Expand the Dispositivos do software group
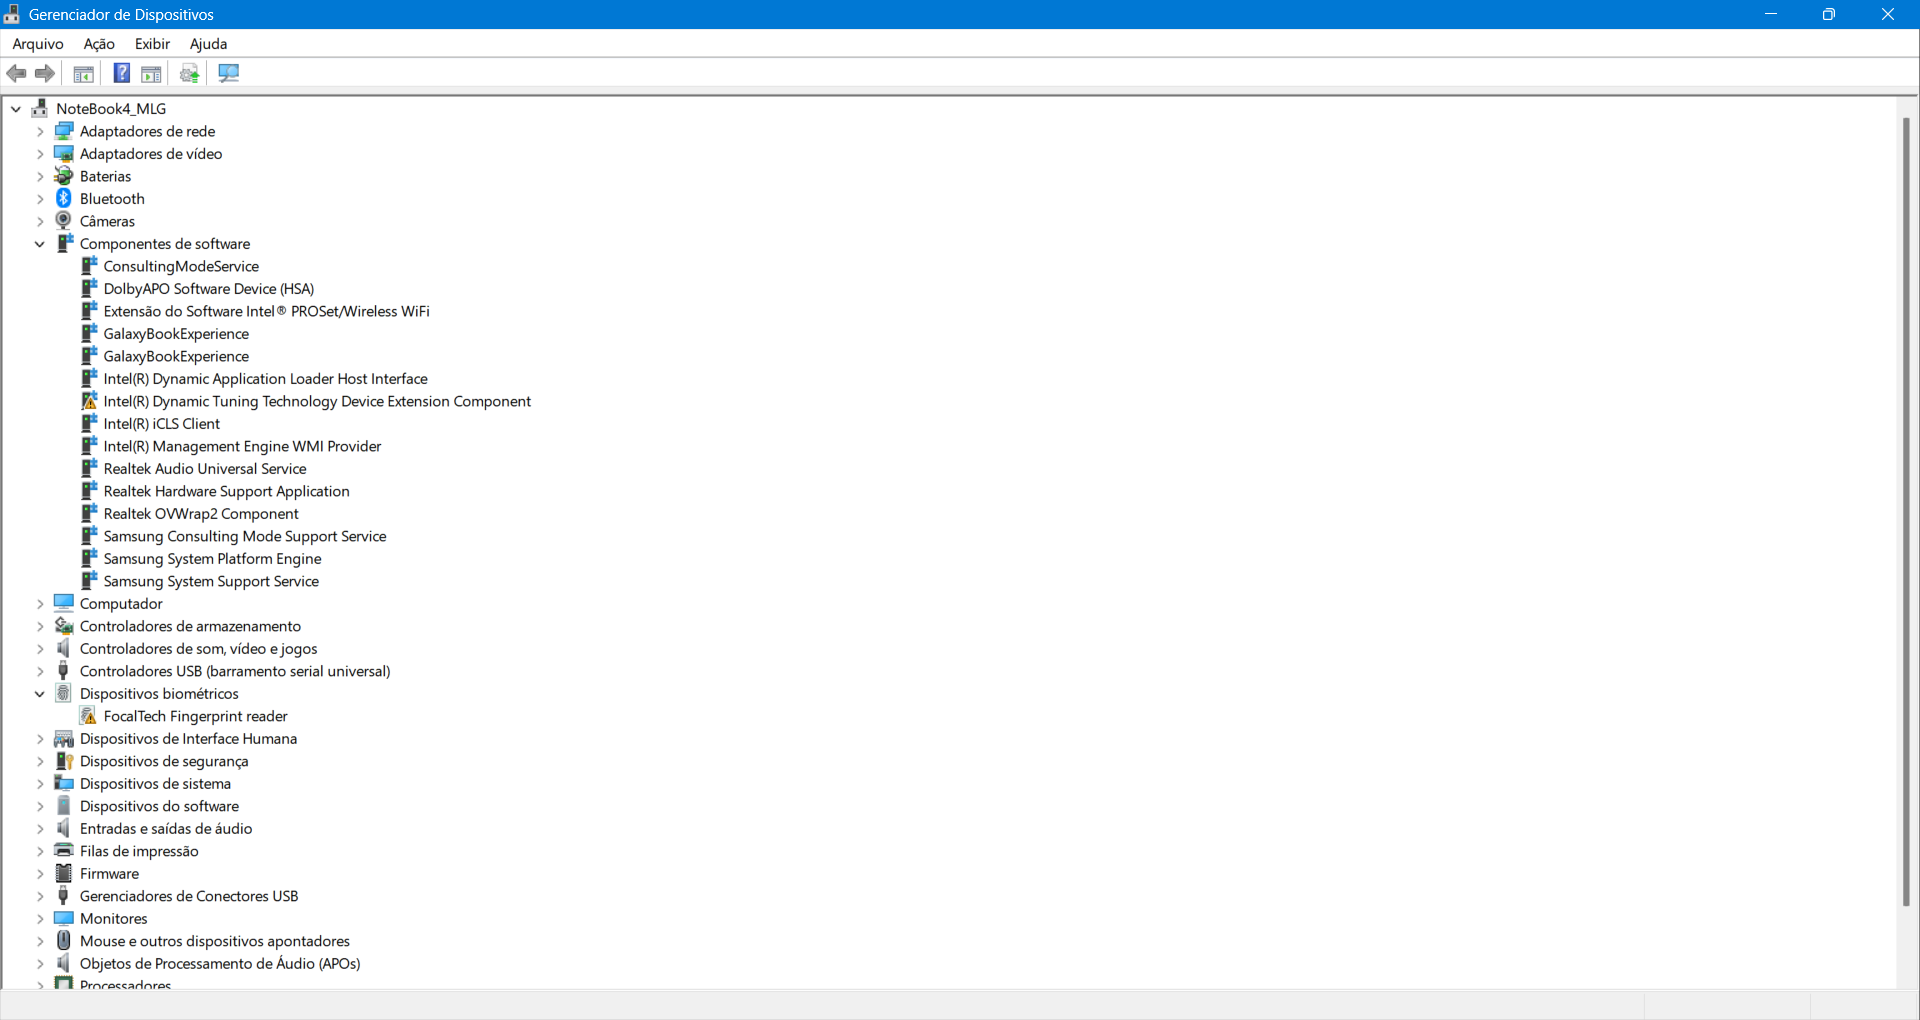This screenshot has height=1020, width=1920. coord(40,806)
